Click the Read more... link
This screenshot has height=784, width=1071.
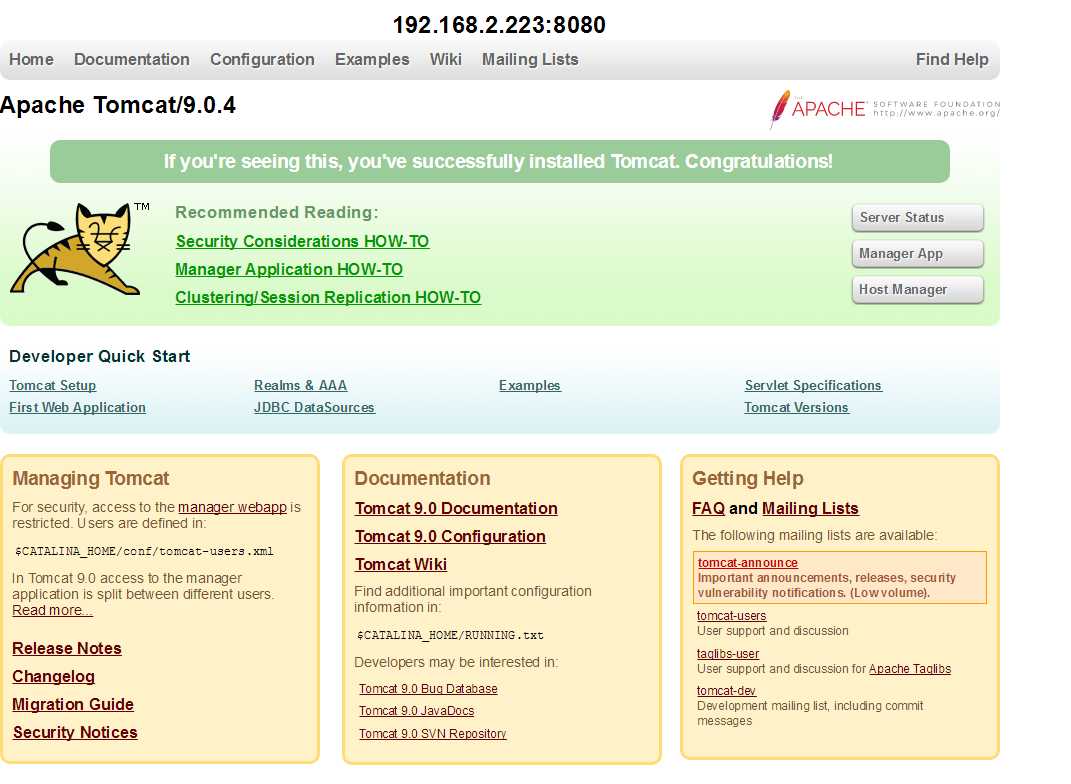(x=53, y=611)
